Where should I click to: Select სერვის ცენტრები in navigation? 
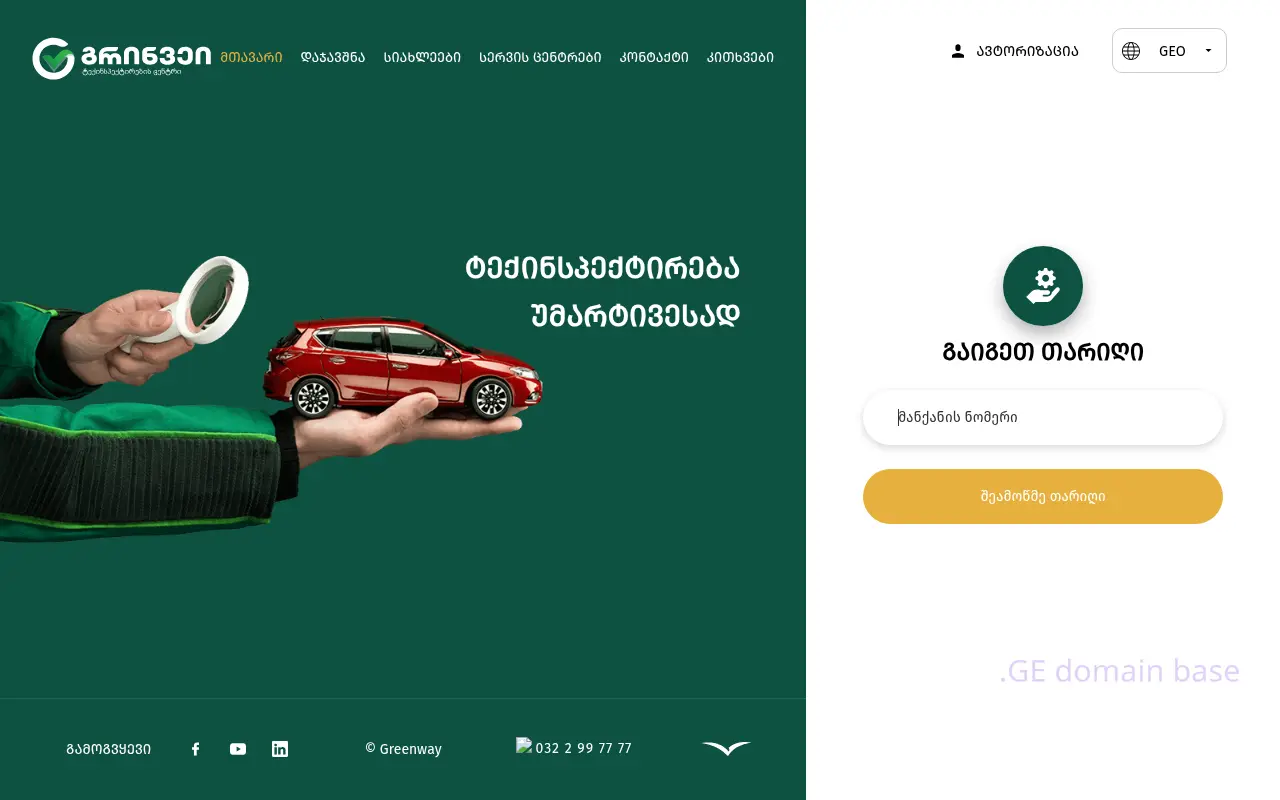(540, 57)
